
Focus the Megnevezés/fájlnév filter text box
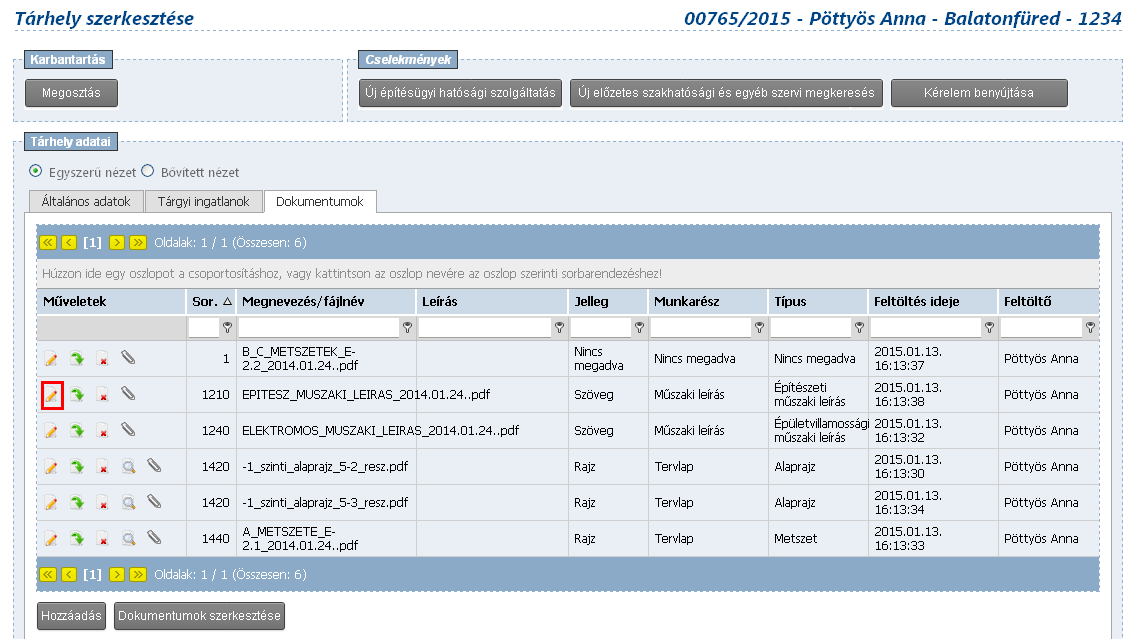[x=319, y=328]
